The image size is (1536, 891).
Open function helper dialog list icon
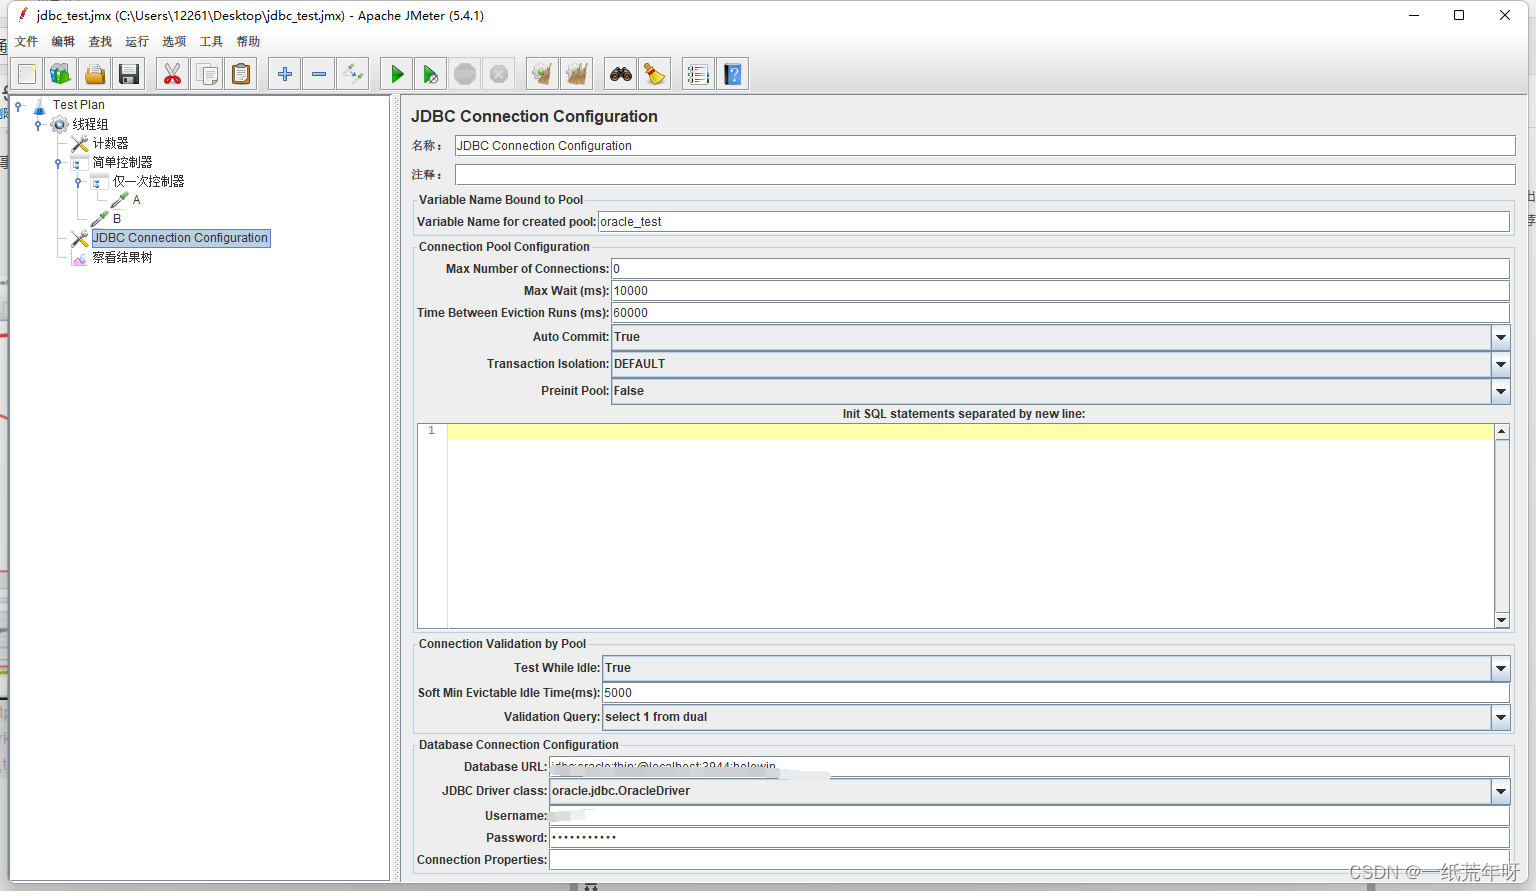(x=699, y=74)
